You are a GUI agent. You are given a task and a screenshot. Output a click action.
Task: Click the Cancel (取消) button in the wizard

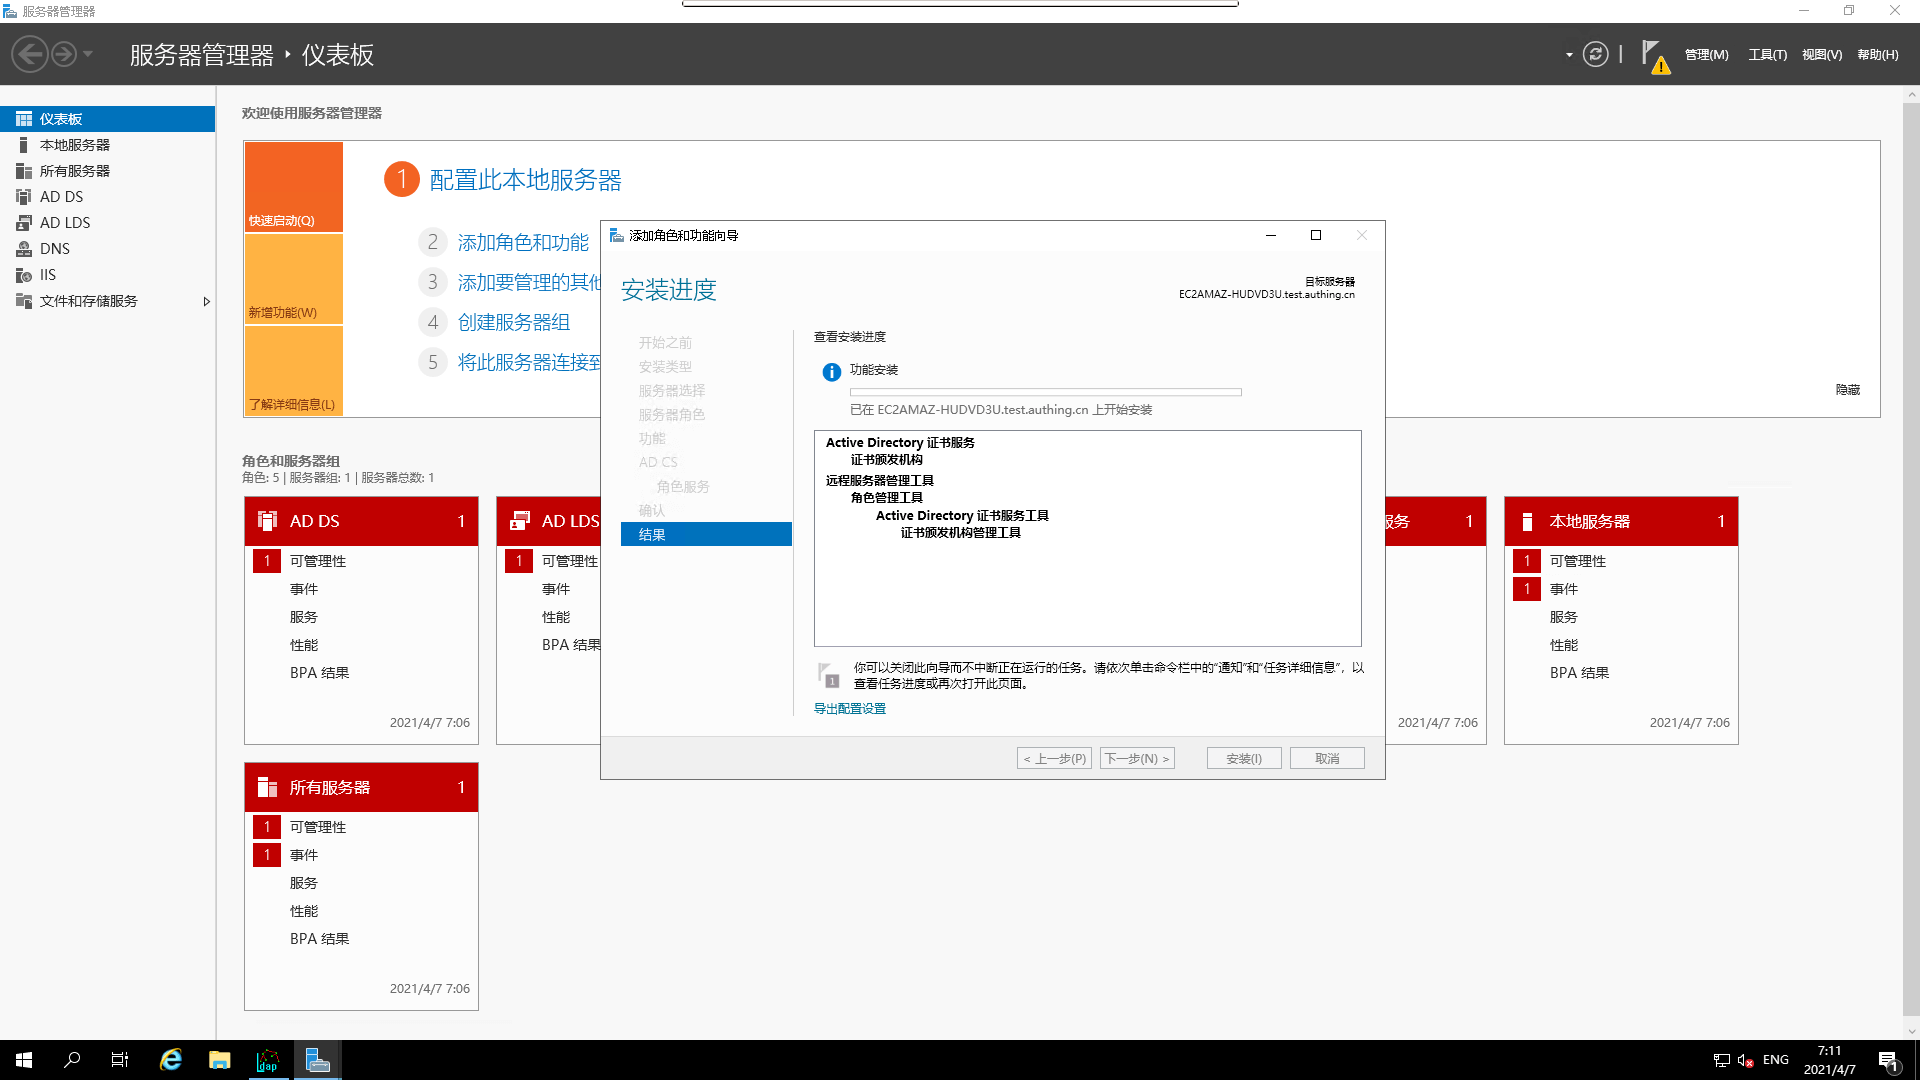(1326, 759)
